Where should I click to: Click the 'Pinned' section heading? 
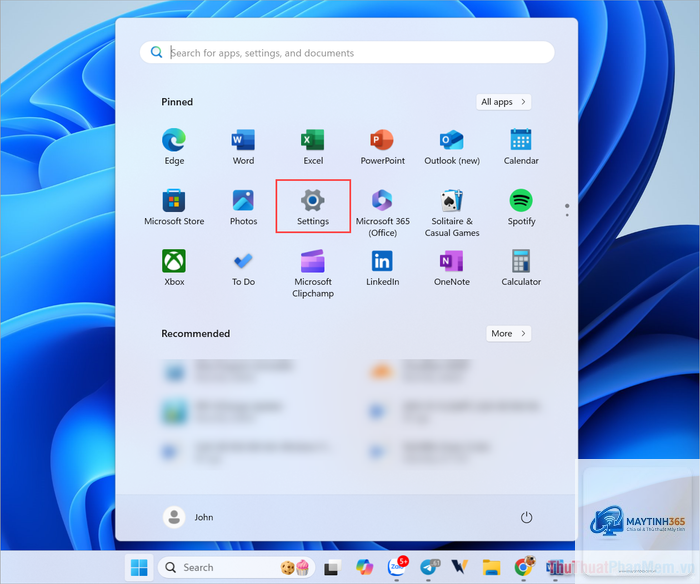point(177,102)
